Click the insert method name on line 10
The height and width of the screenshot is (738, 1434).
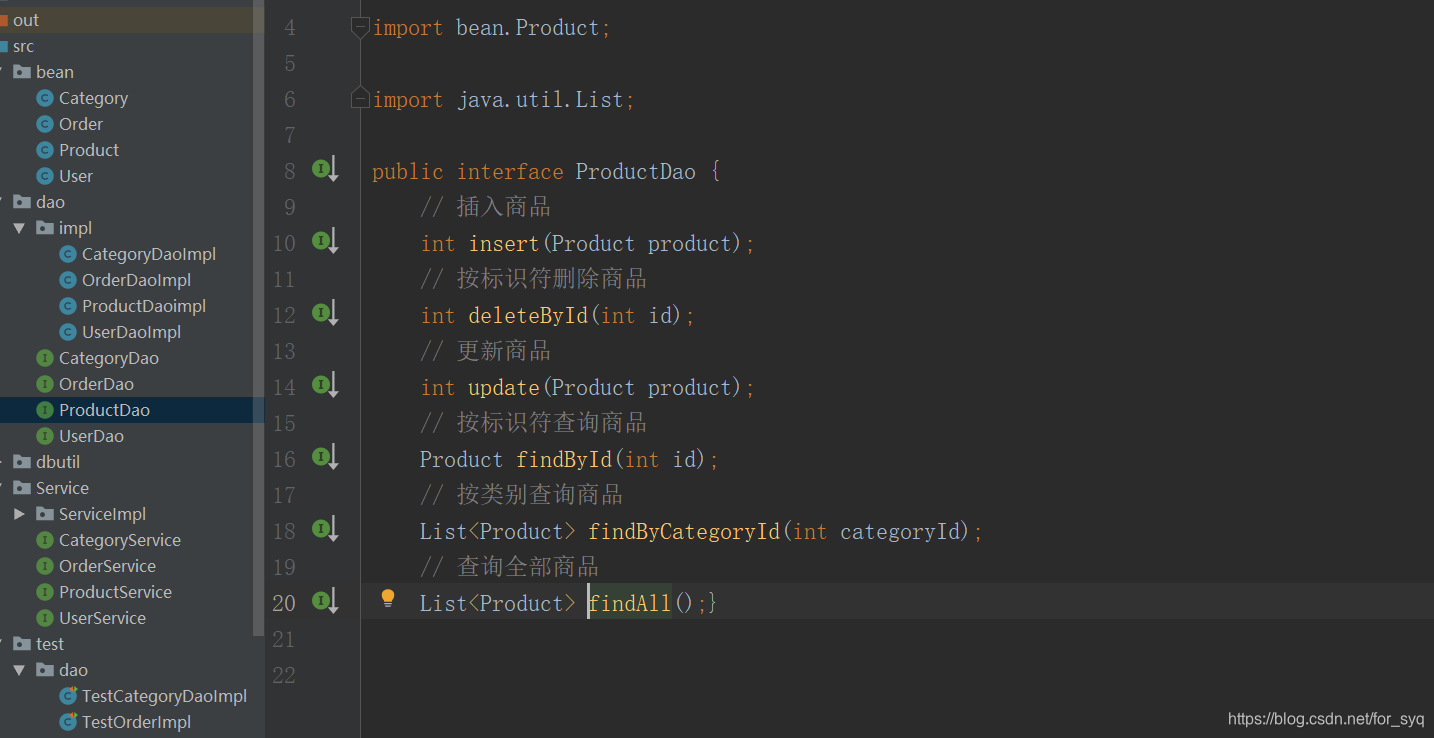tap(504, 243)
